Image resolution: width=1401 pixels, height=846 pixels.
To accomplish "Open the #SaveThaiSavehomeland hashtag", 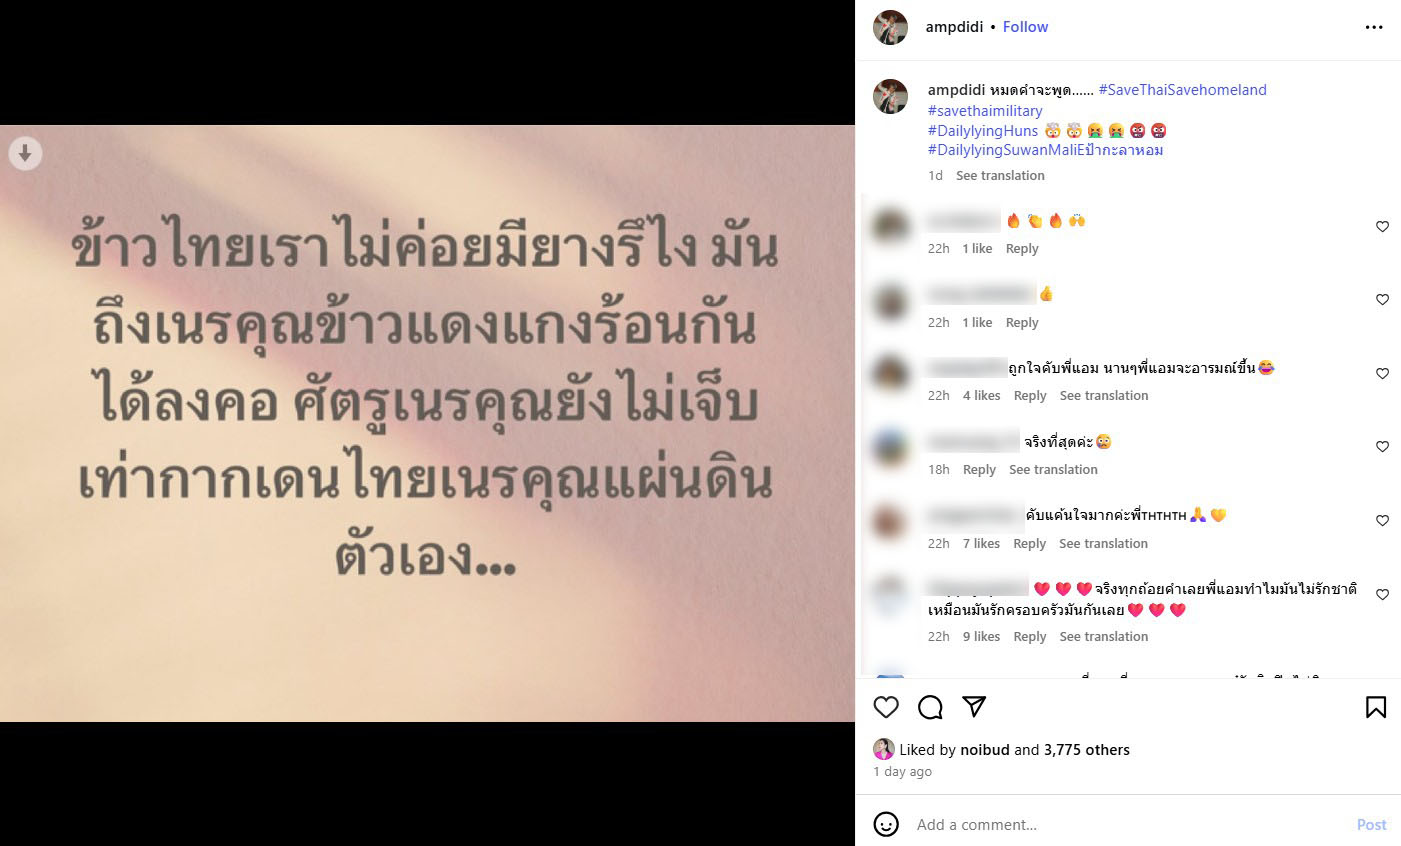I will pyautogui.click(x=1182, y=90).
